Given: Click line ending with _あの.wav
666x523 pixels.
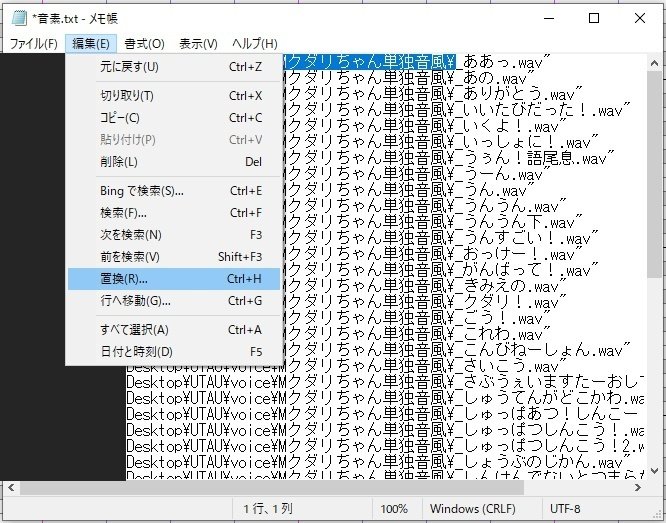Looking at the screenshot, I should tap(408, 79).
